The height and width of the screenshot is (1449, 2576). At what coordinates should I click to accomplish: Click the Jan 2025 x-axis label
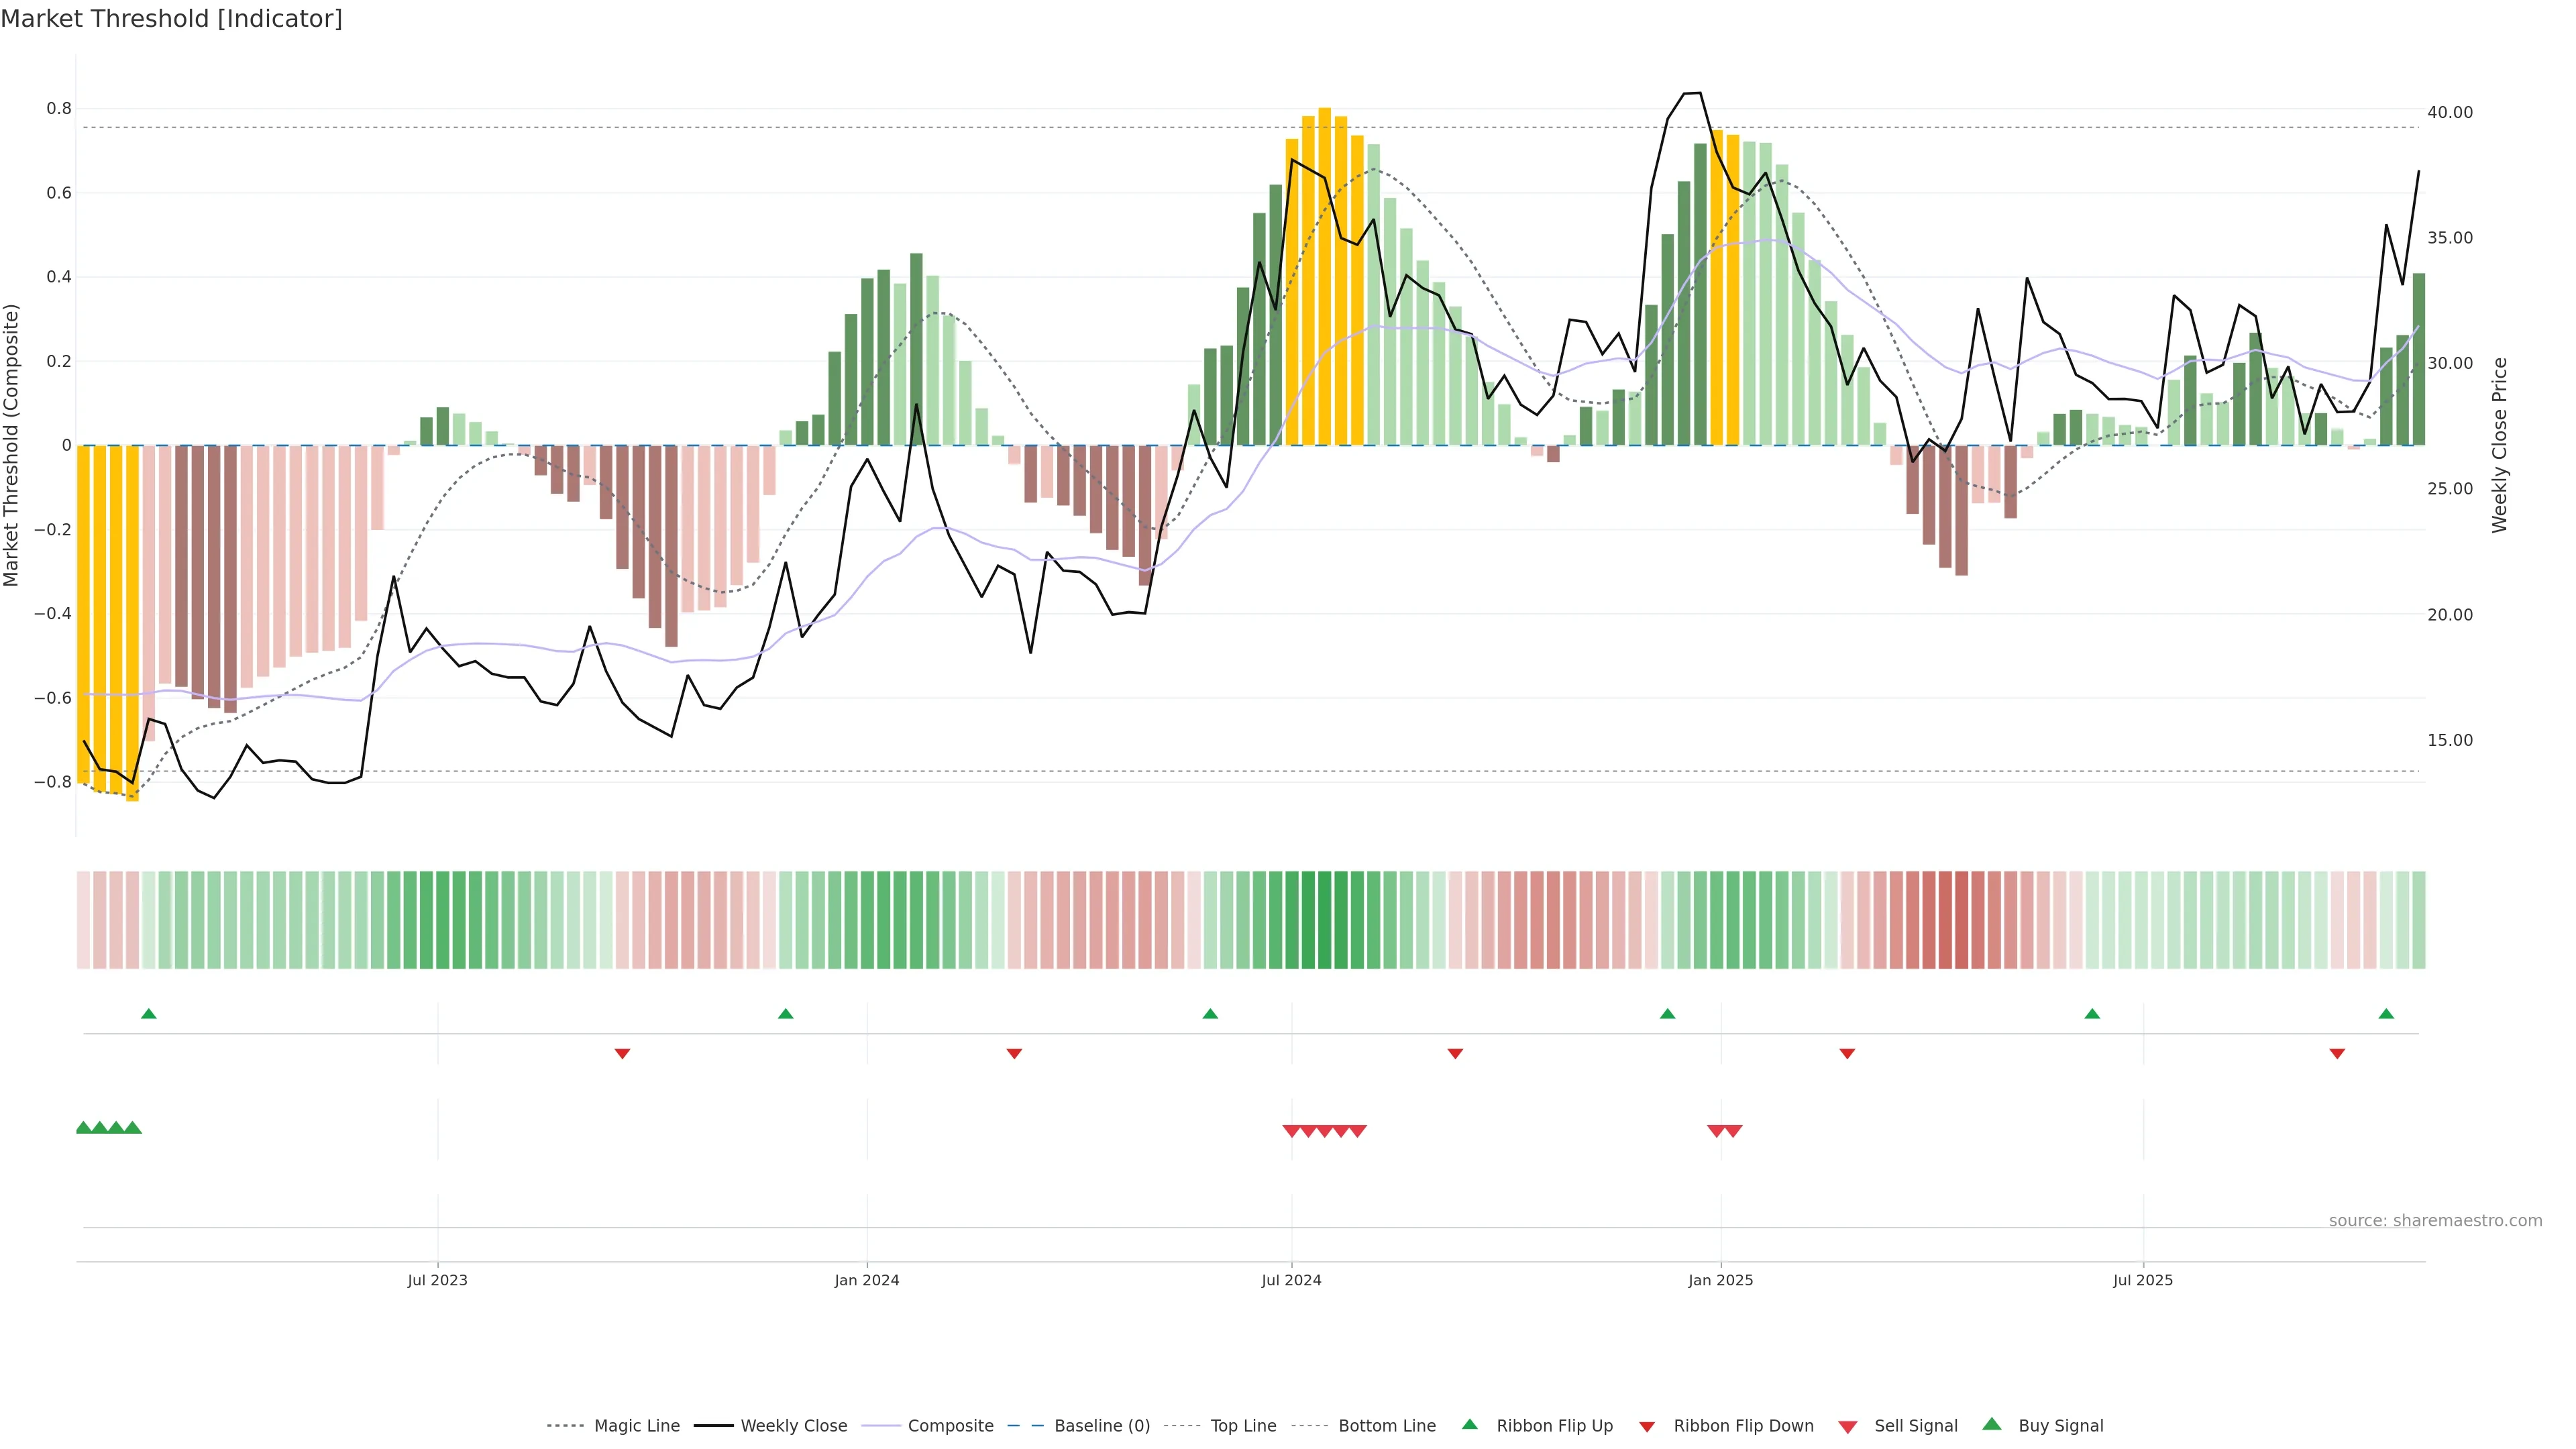click(1720, 1280)
